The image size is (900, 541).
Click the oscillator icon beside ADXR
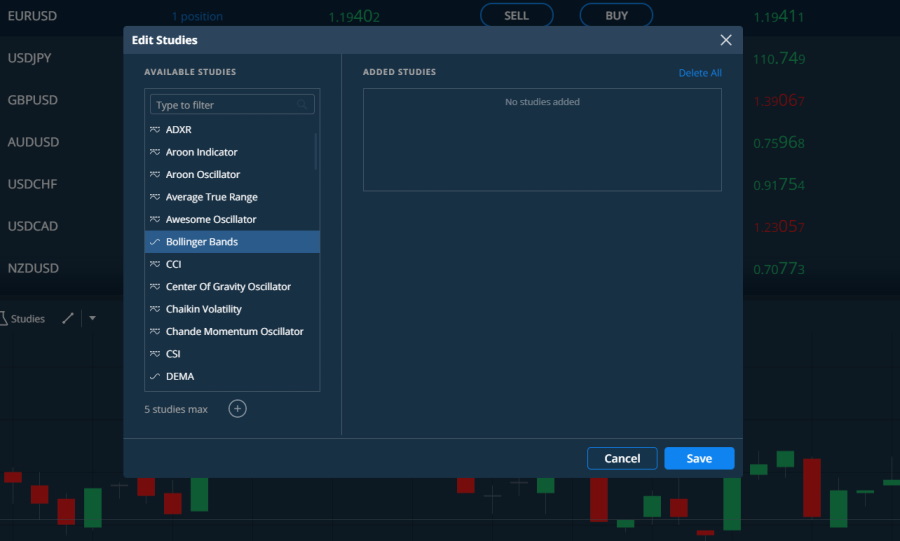pos(154,130)
